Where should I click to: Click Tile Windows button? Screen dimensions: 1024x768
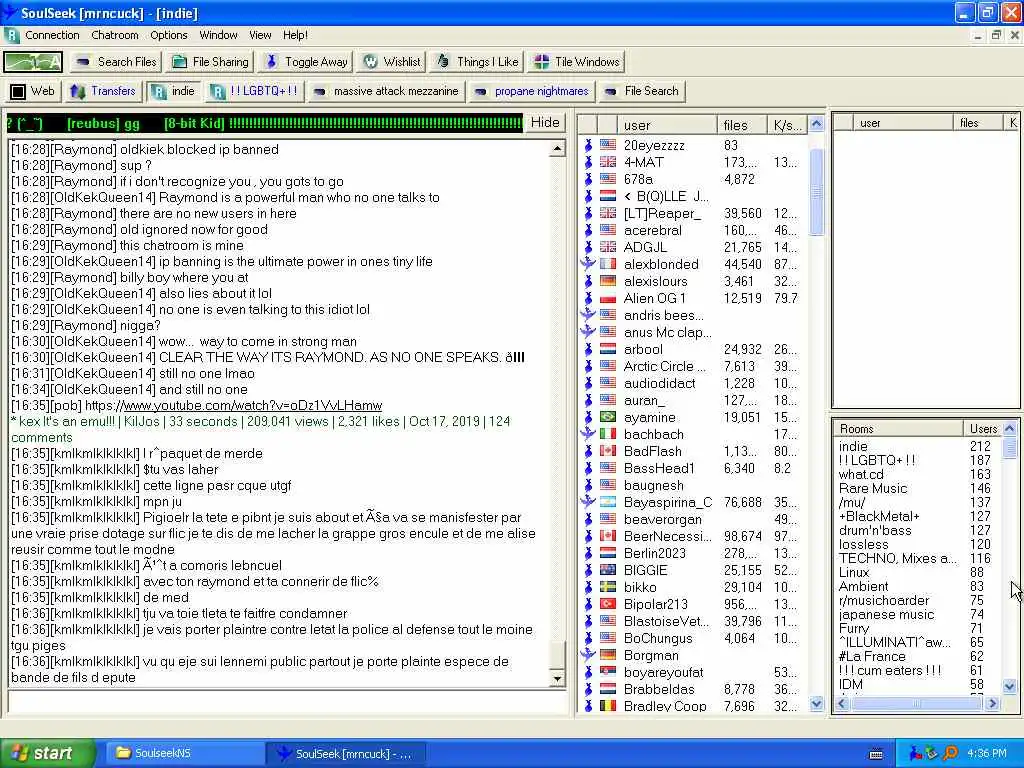click(577, 62)
